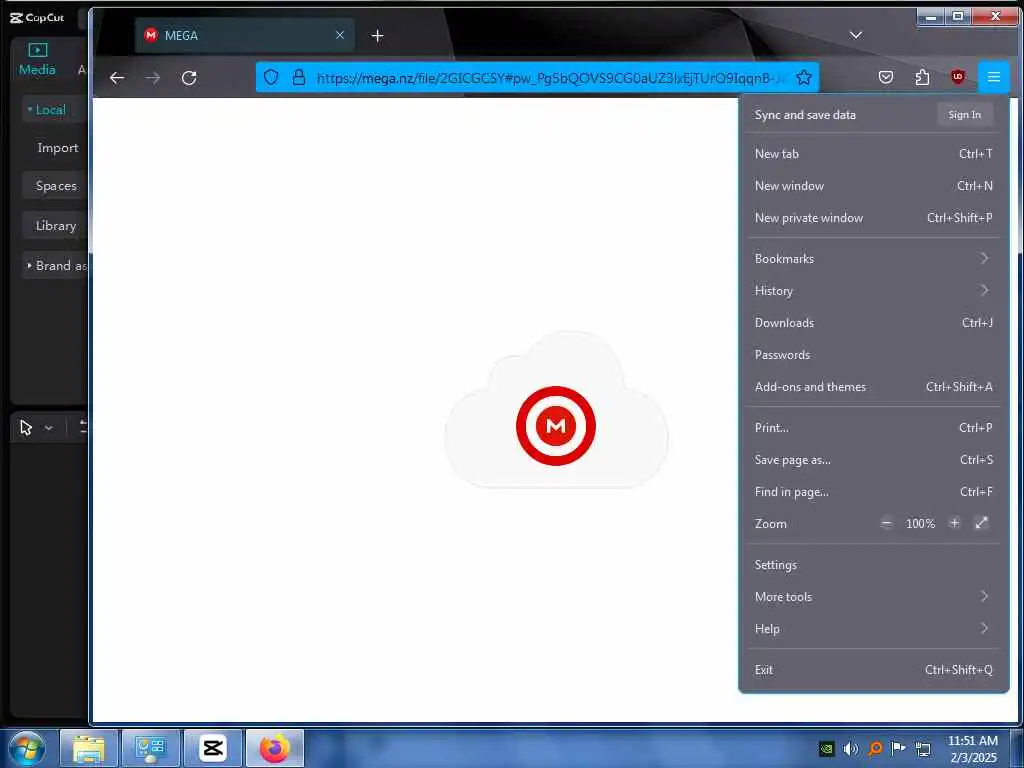Open a new tab with plus icon
This screenshot has width=1024, height=768.
377,36
